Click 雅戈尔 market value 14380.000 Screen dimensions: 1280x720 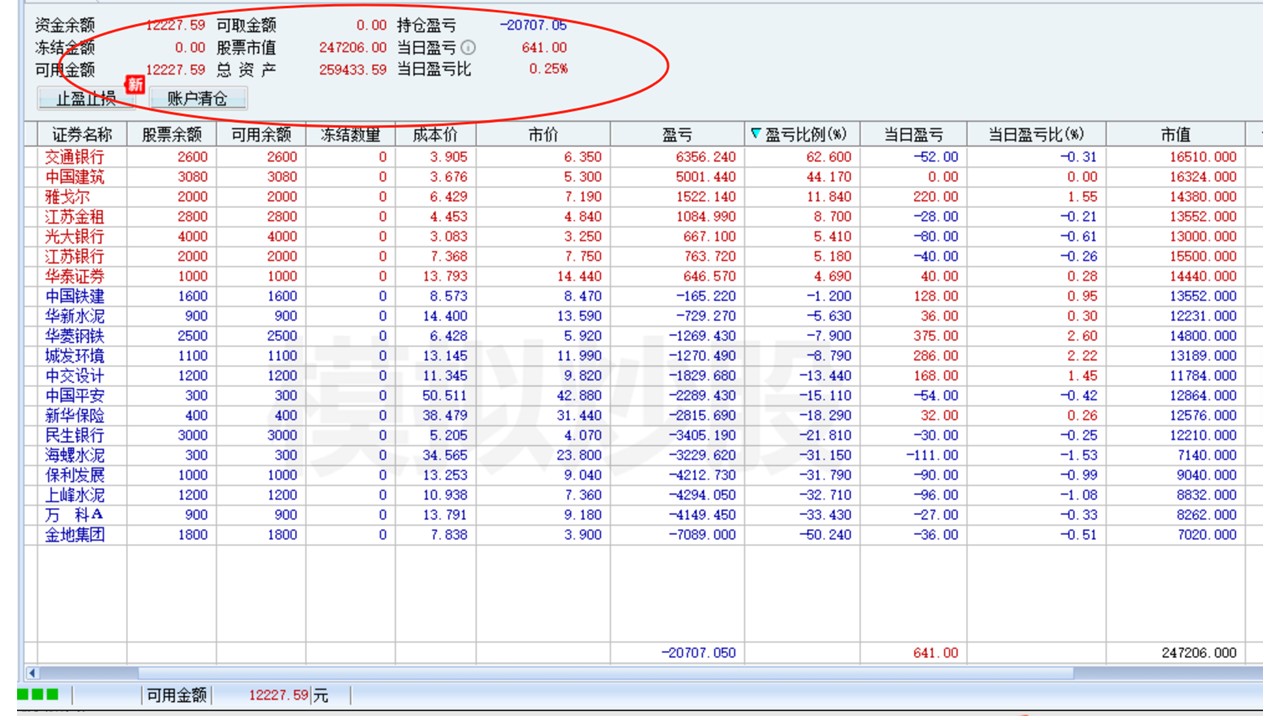click(1203, 197)
